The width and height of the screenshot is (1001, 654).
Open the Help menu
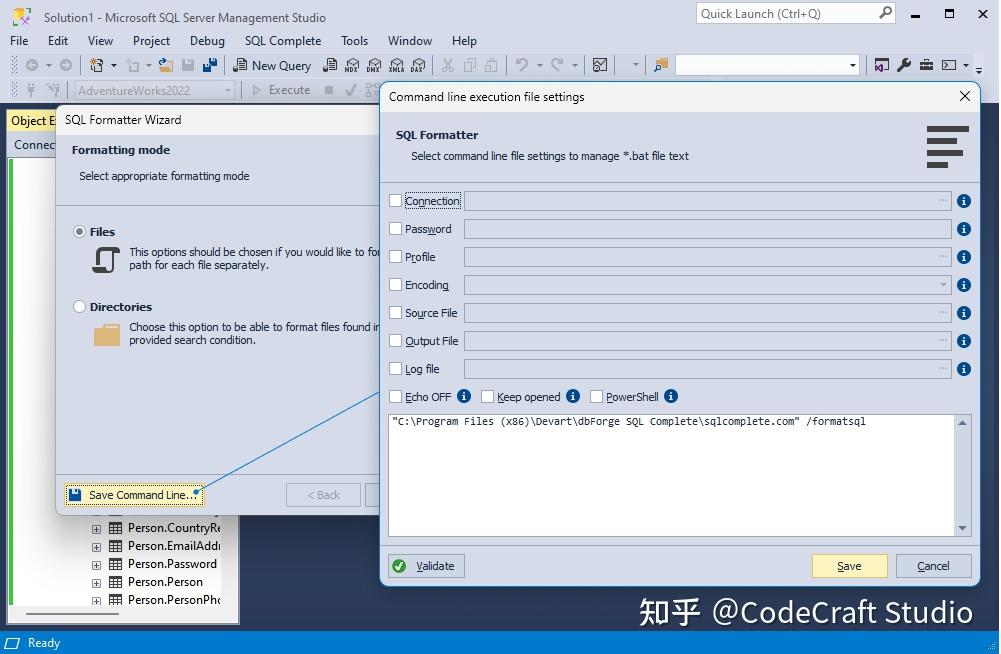point(464,41)
